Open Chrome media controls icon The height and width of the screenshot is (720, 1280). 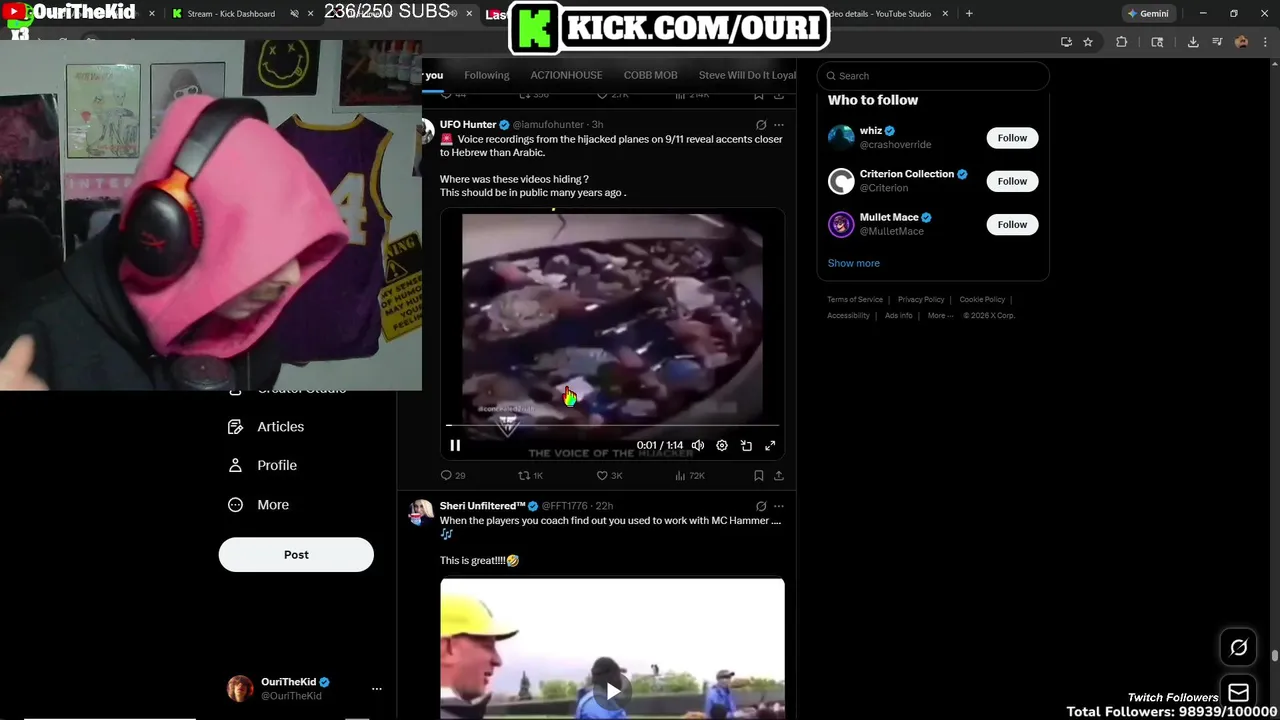[1217, 42]
